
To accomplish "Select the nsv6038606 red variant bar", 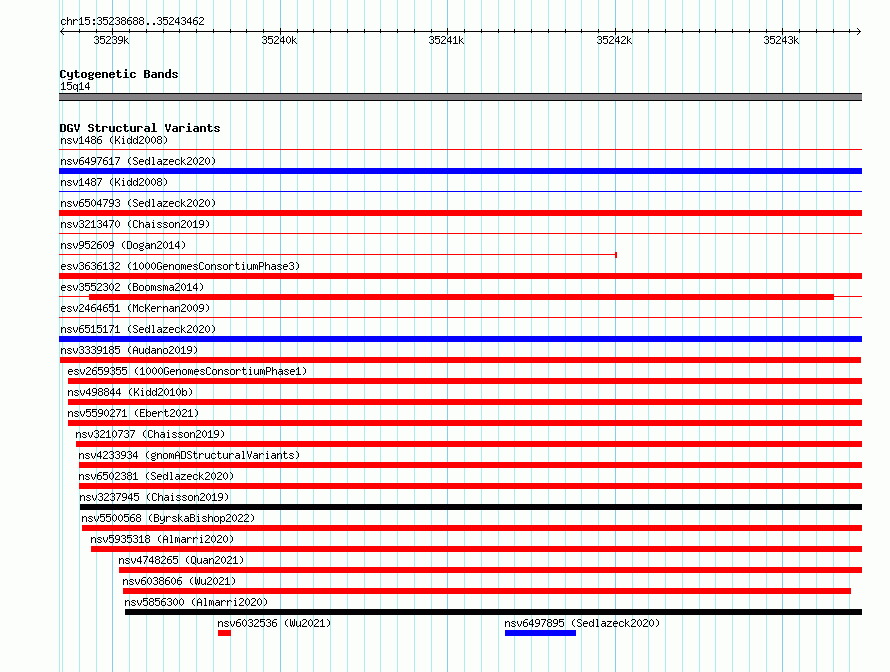I will (x=487, y=591).
